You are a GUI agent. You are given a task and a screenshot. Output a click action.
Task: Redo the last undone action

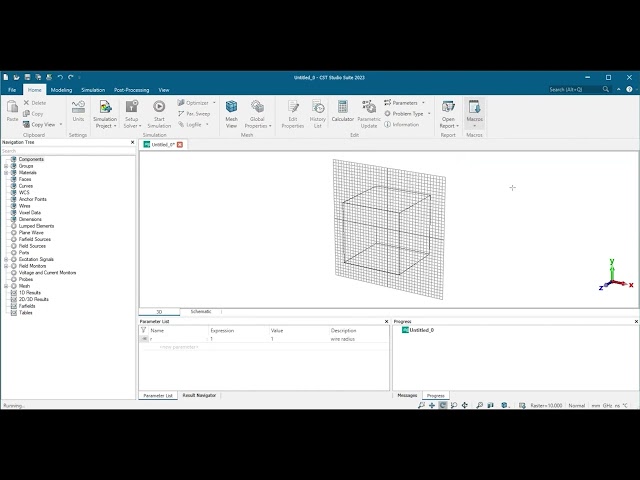[71, 77]
